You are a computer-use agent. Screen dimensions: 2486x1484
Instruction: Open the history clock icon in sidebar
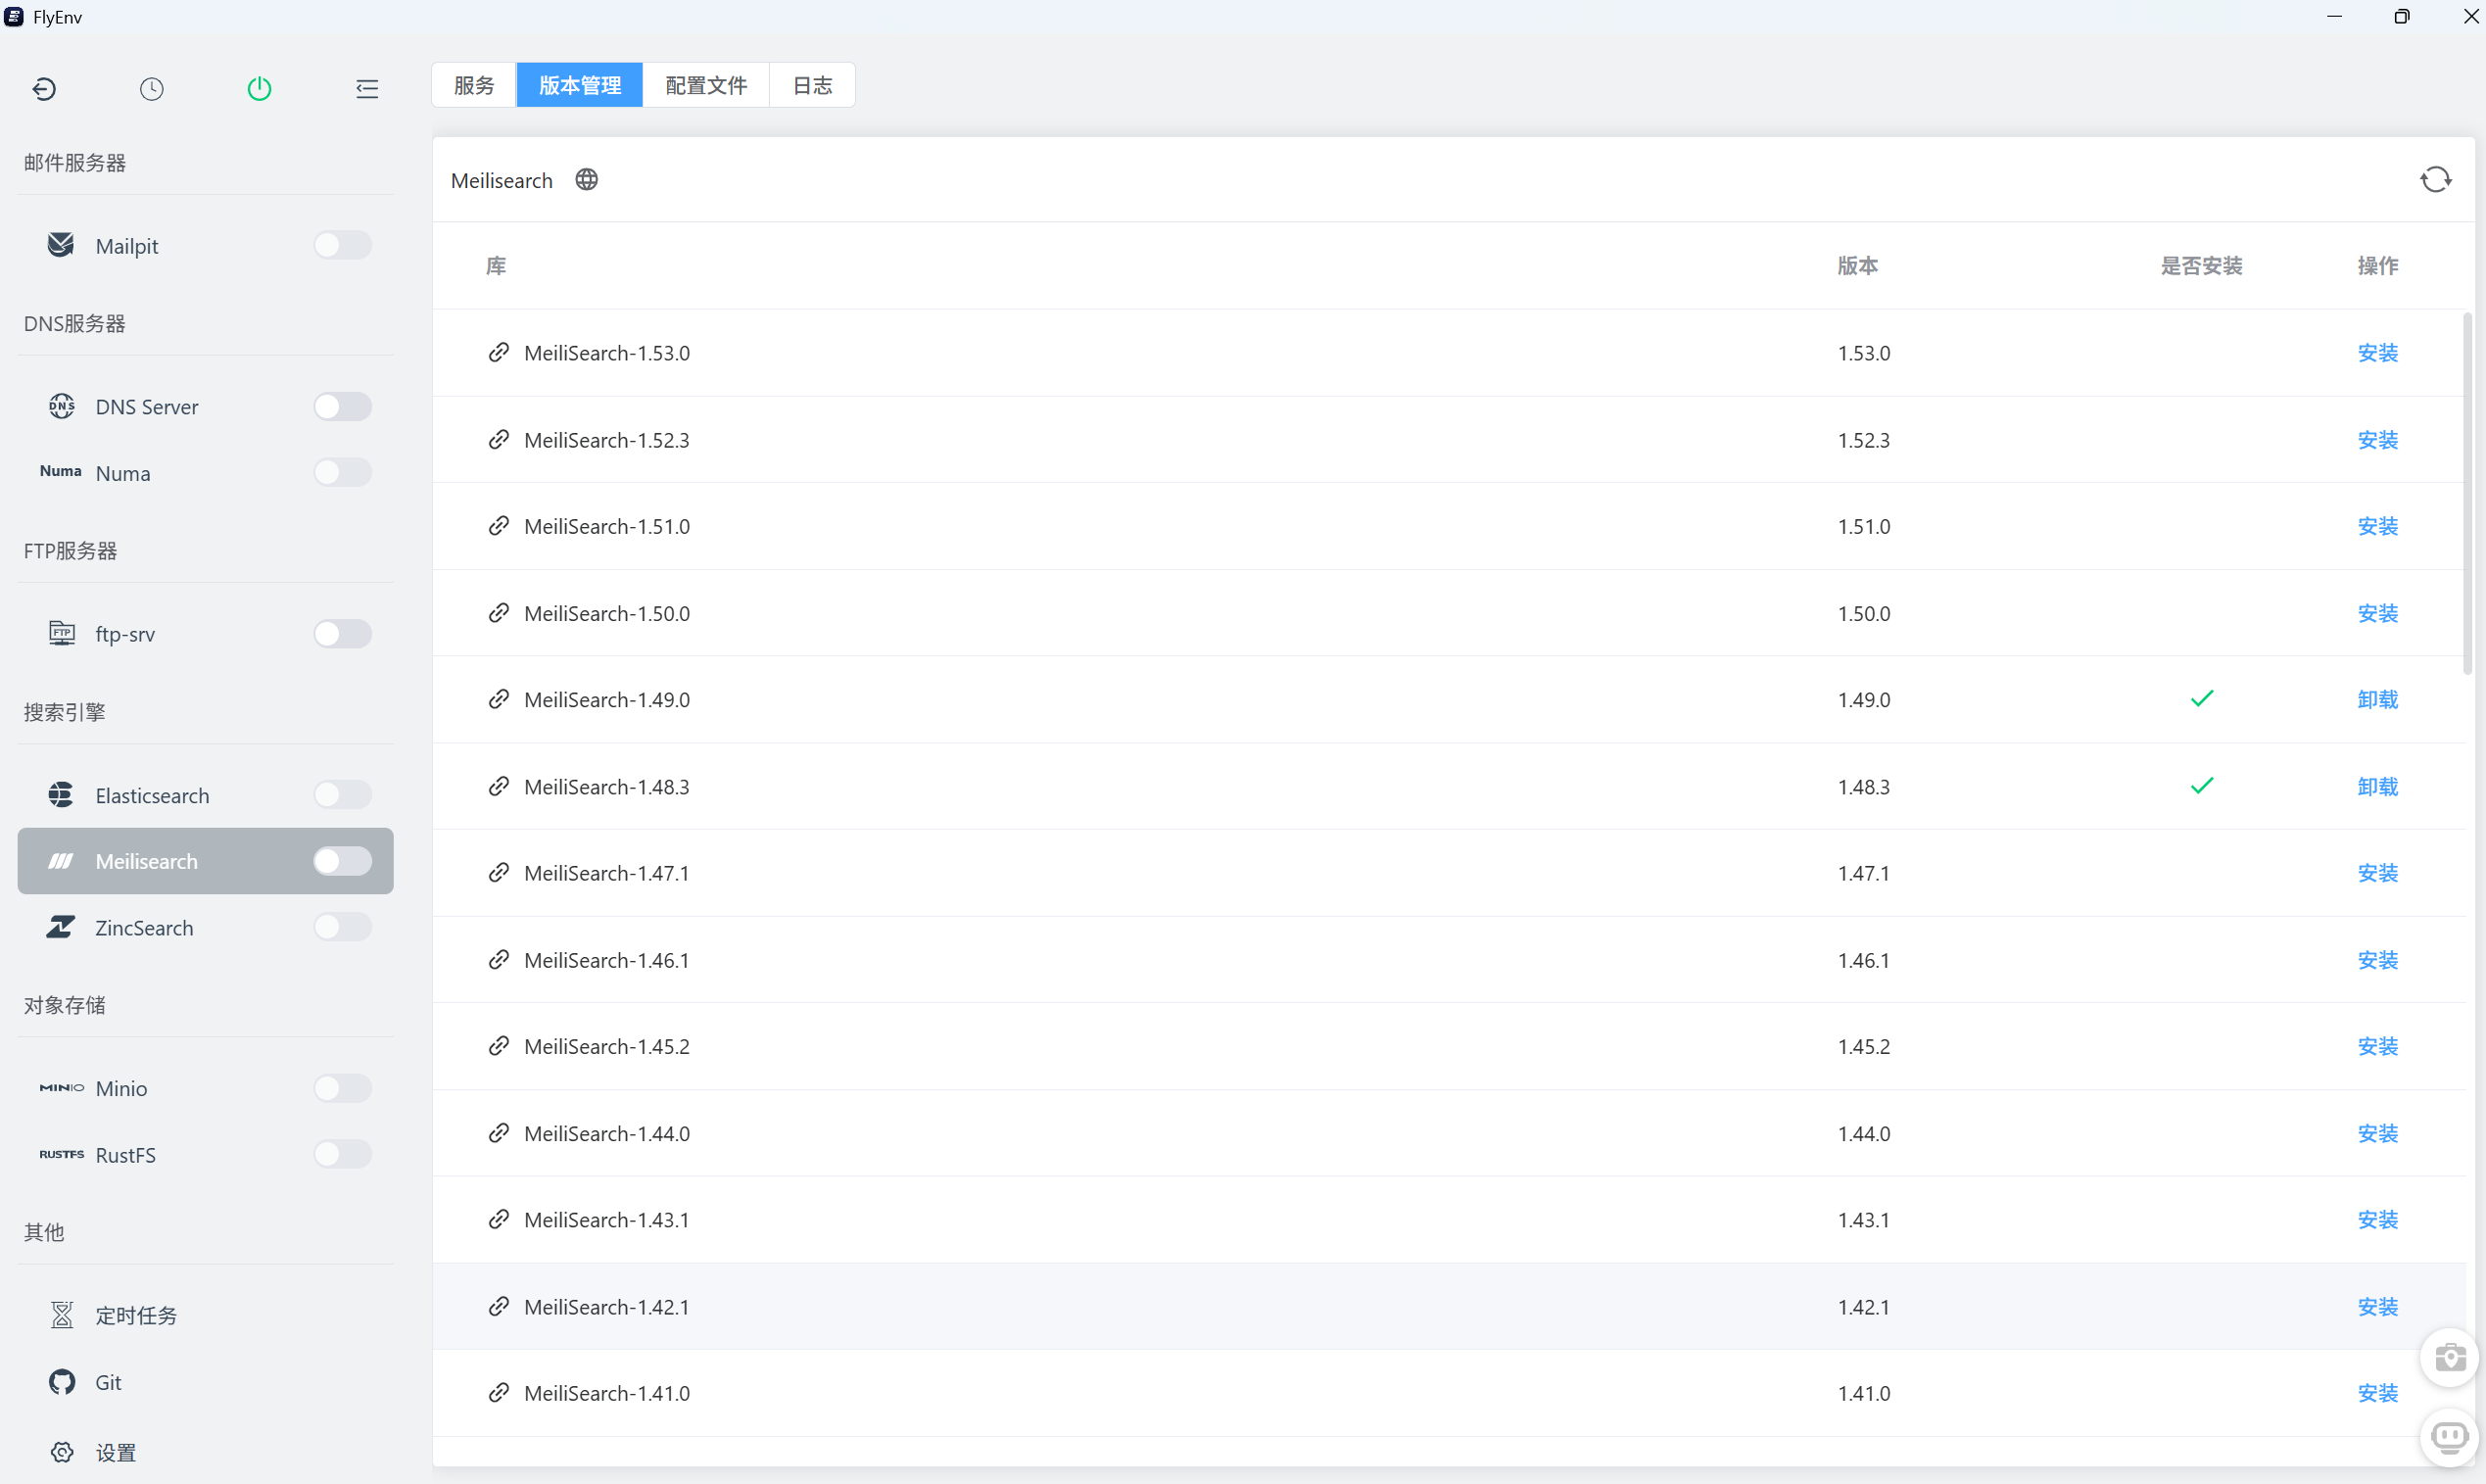pyautogui.click(x=152, y=89)
